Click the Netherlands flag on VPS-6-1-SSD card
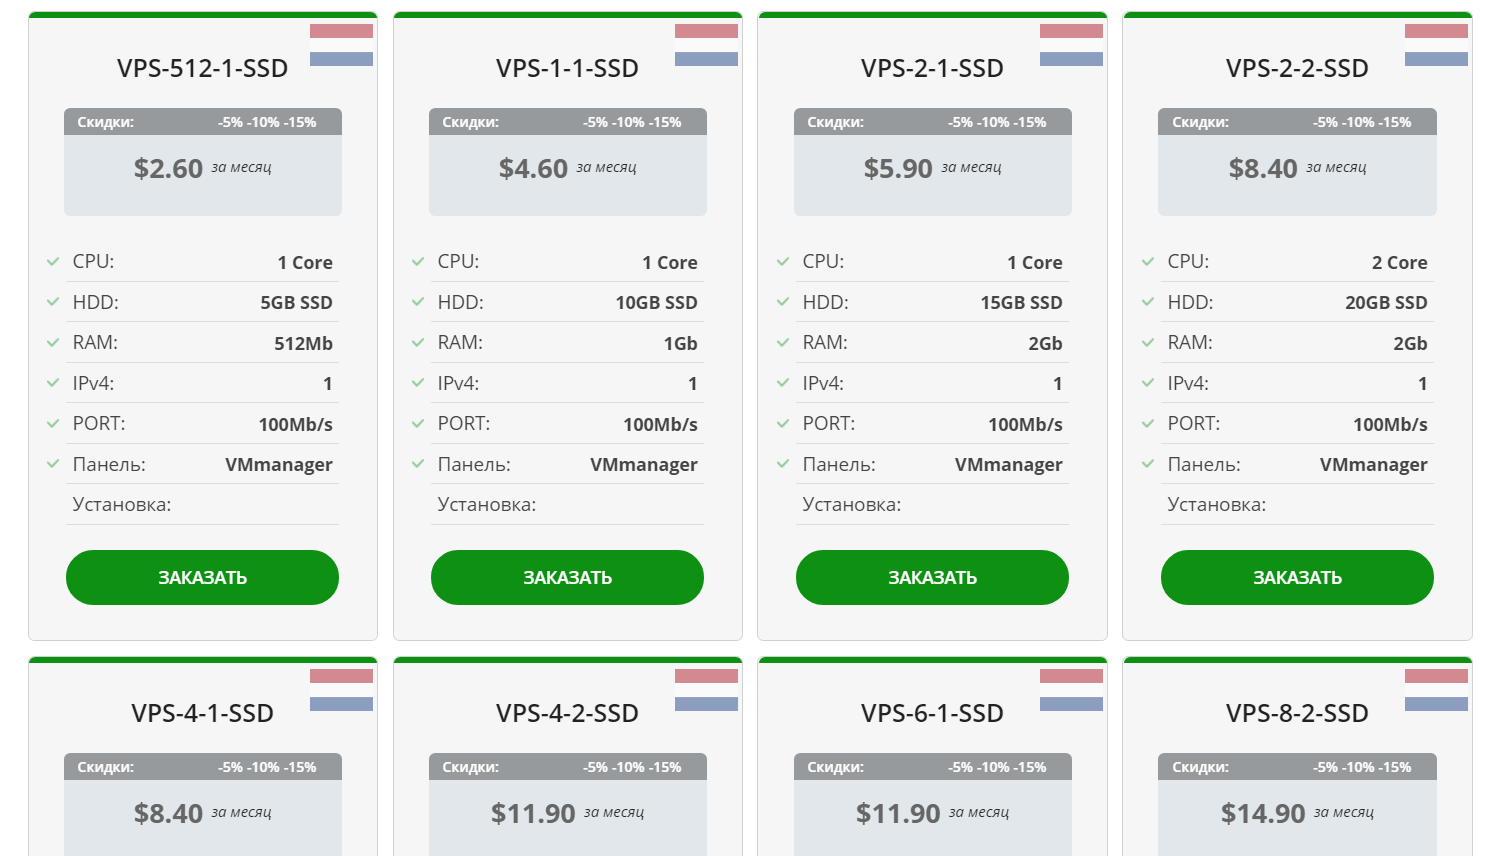The image size is (1486, 856). point(1071,690)
